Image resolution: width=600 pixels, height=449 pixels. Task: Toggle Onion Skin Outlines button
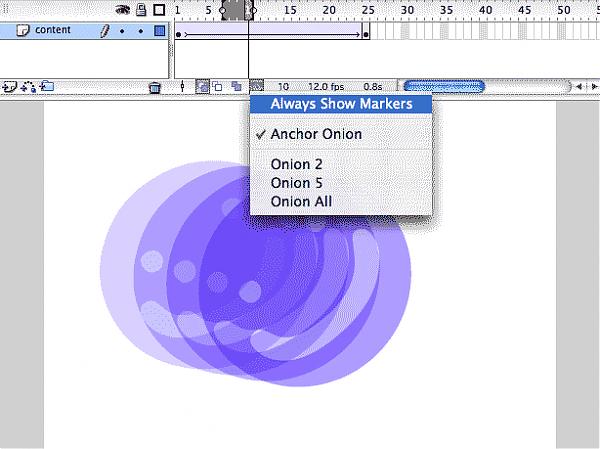coord(218,87)
